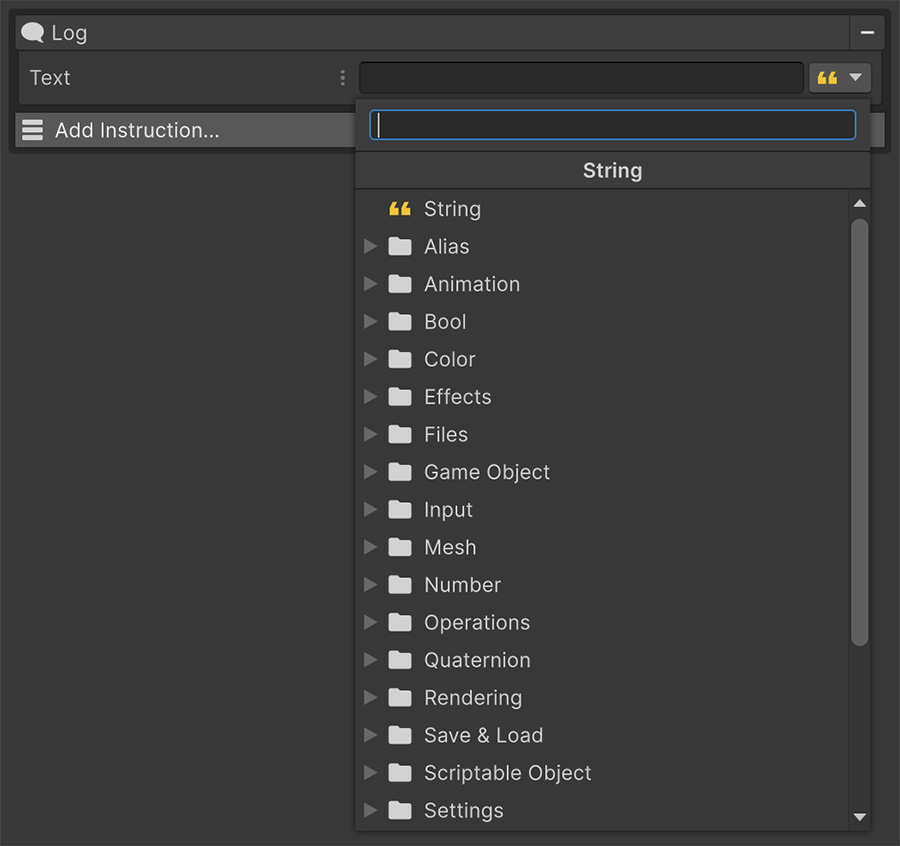Open the string type quote dropdown
The height and width of the screenshot is (846, 900).
tap(839, 77)
